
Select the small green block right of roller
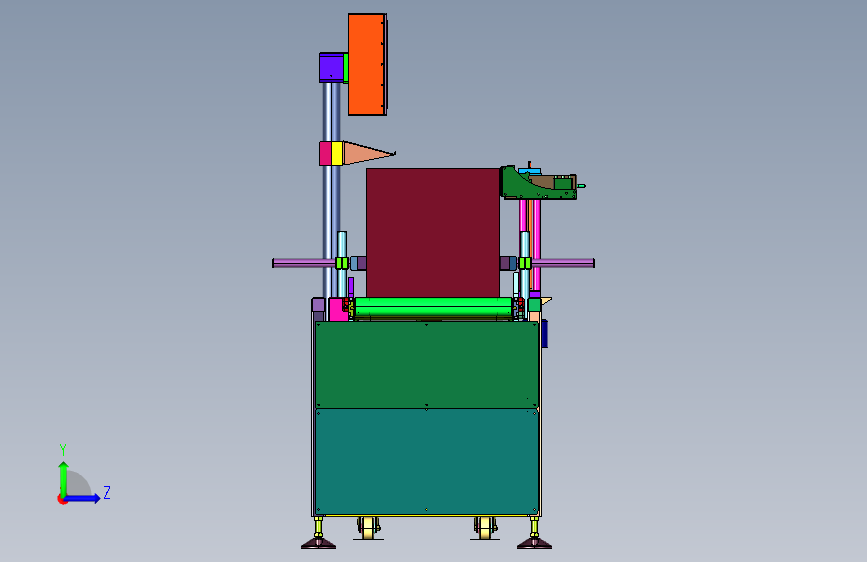(x=534, y=305)
